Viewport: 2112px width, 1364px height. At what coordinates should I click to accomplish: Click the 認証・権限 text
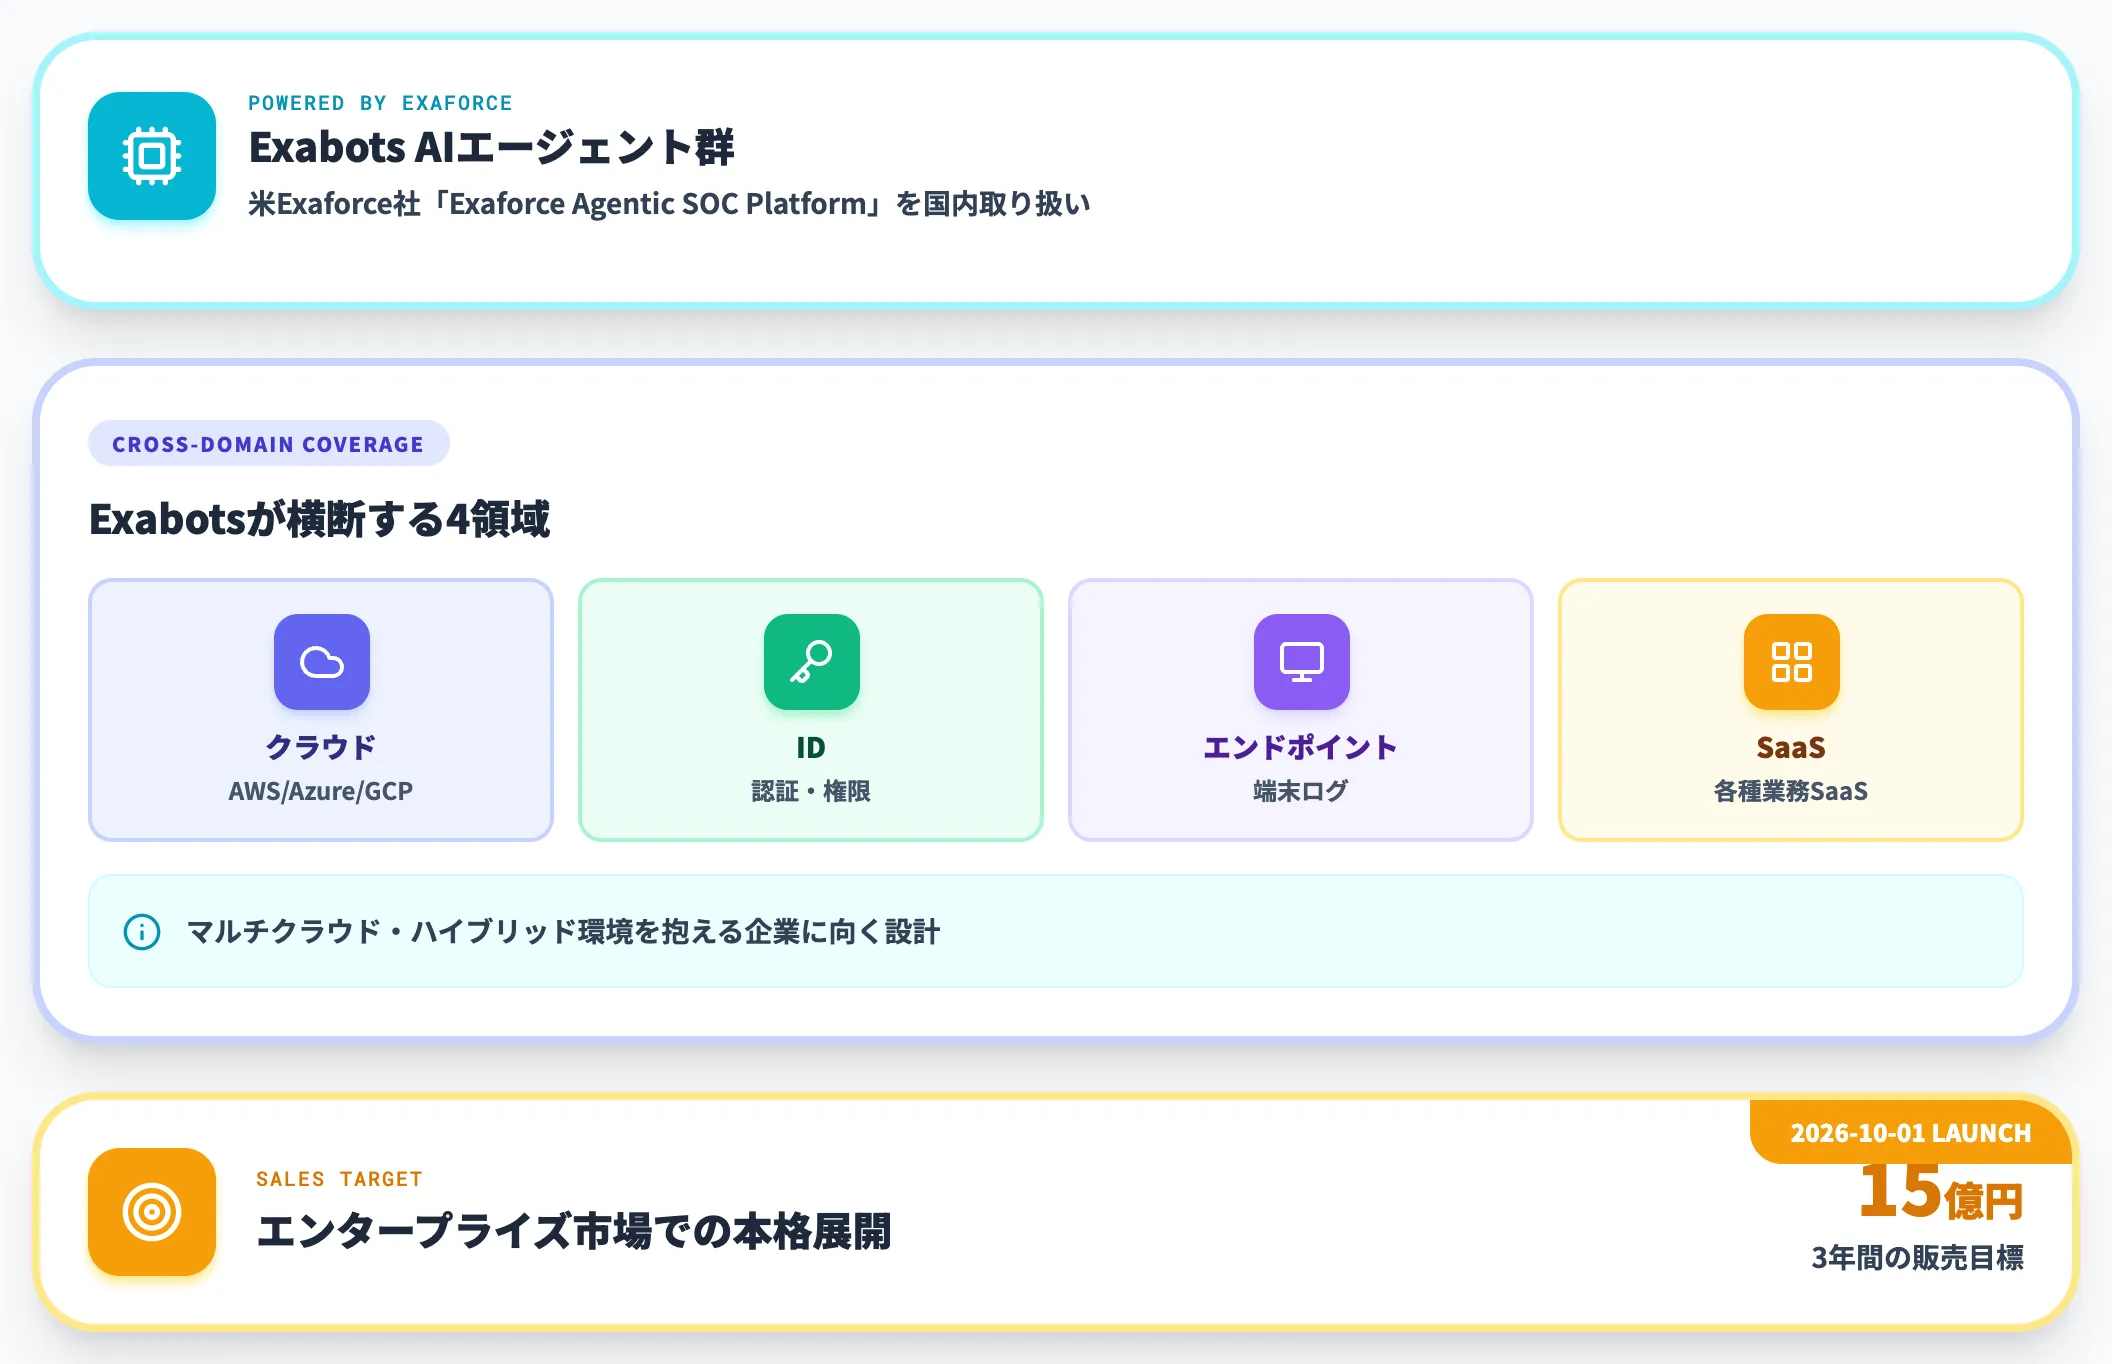coord(811,791)
